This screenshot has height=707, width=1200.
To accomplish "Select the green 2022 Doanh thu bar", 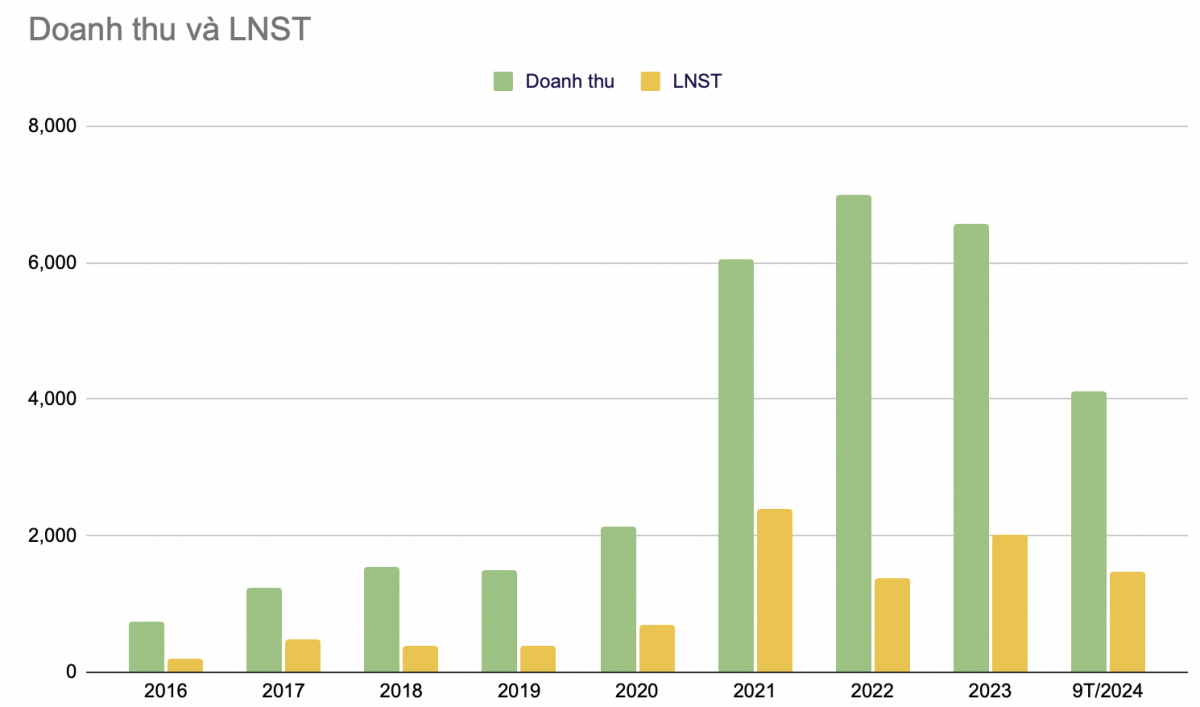I will [853, 434].
